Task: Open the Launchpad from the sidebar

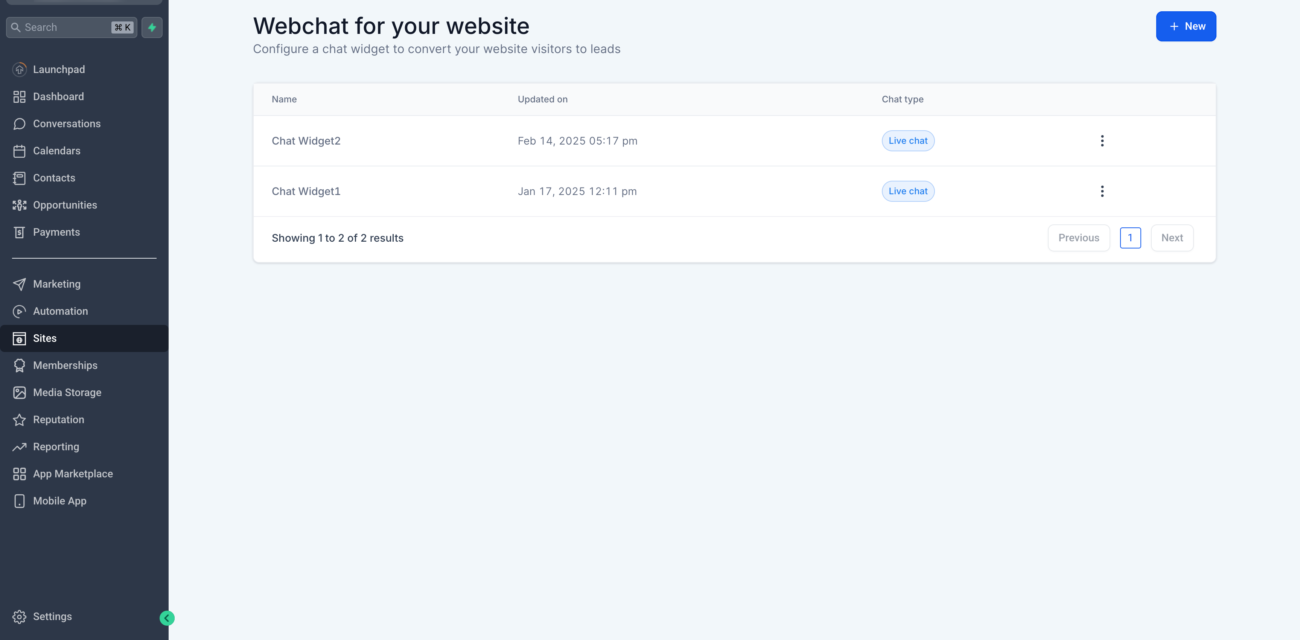Action: click(18, 69)
